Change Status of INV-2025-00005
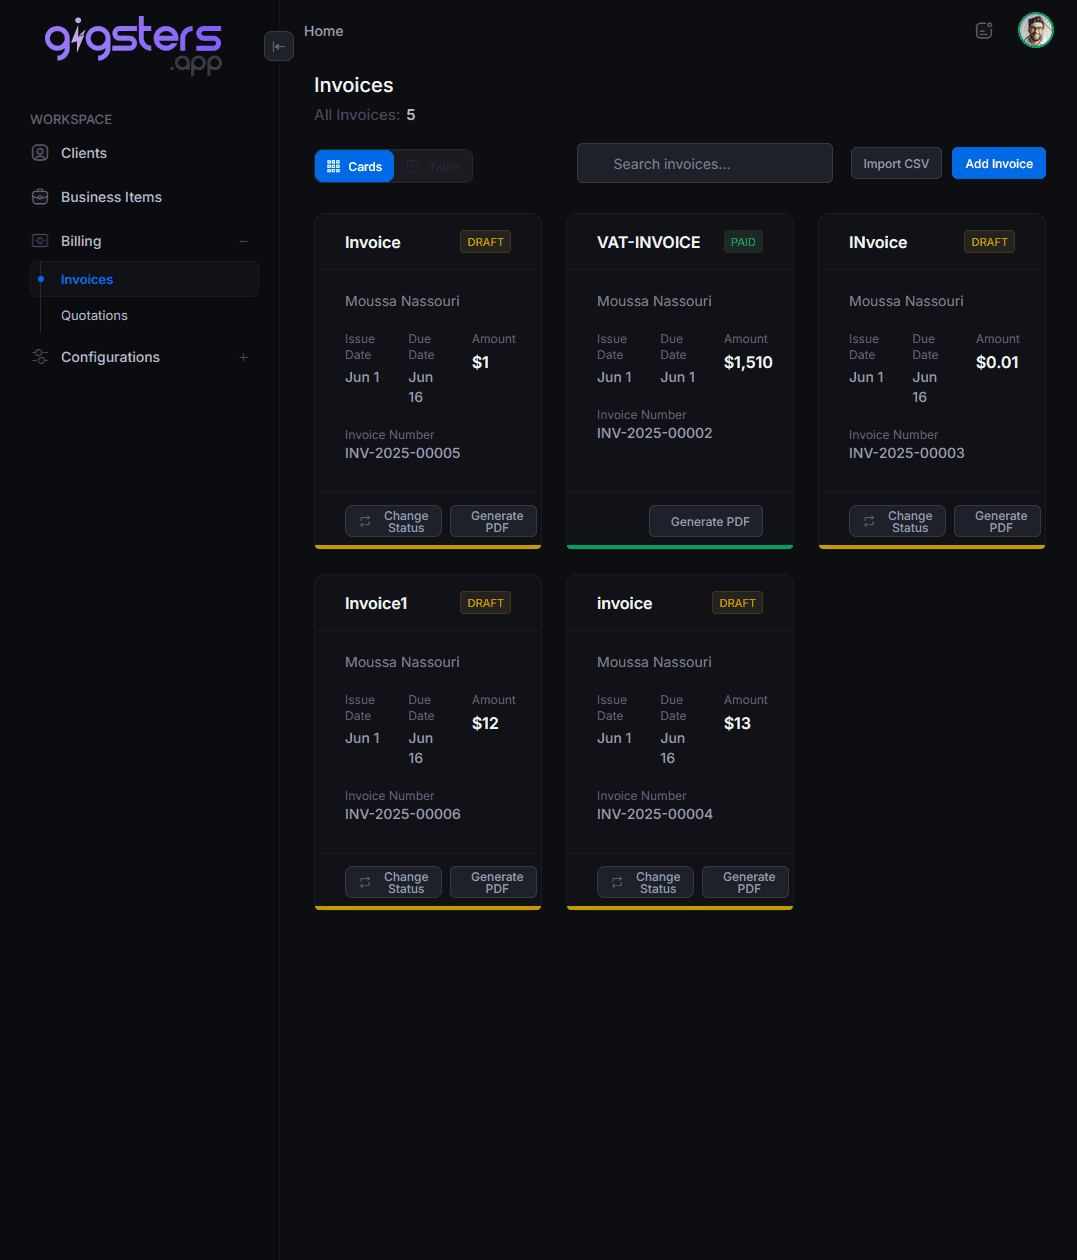Image resolution: width=1077 pixels, height=1260 pixels. pos(393,521)
